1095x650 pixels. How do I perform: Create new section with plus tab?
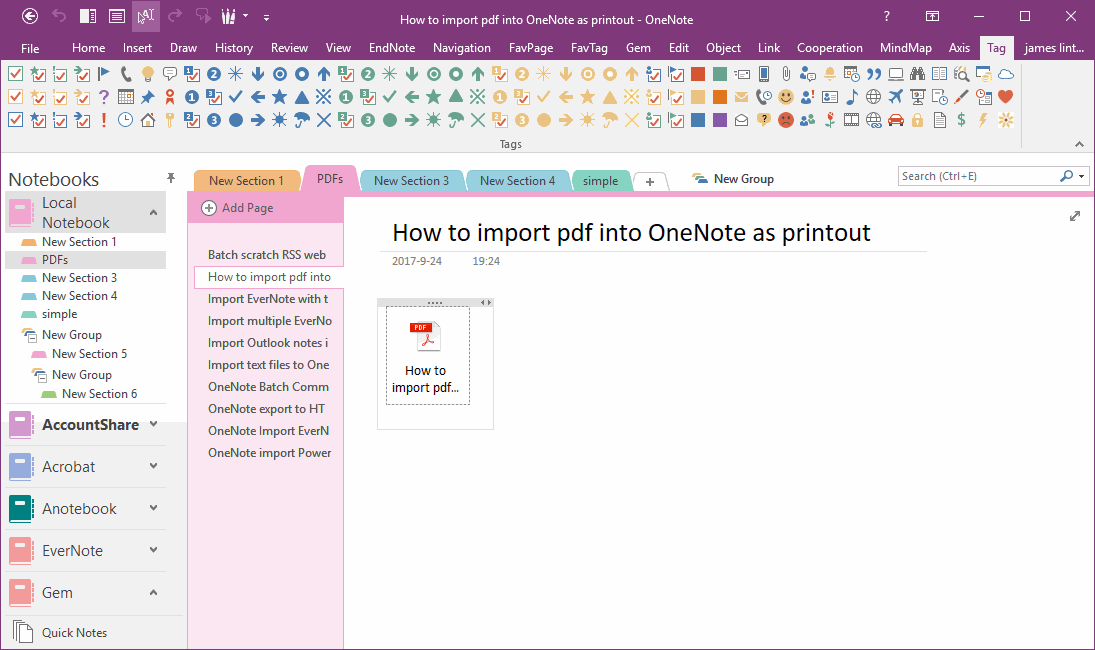(649, 182)
